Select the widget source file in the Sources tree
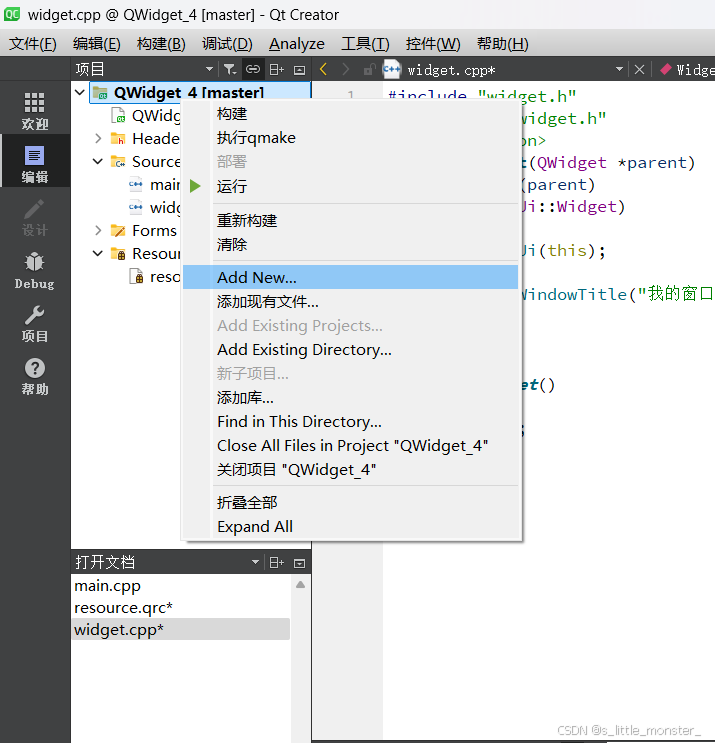 click(154, 208)
